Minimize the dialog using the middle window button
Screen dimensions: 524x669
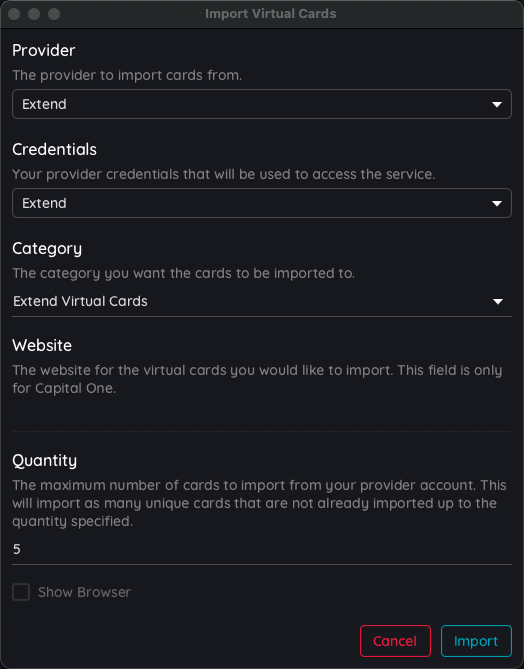coord(34,14)
